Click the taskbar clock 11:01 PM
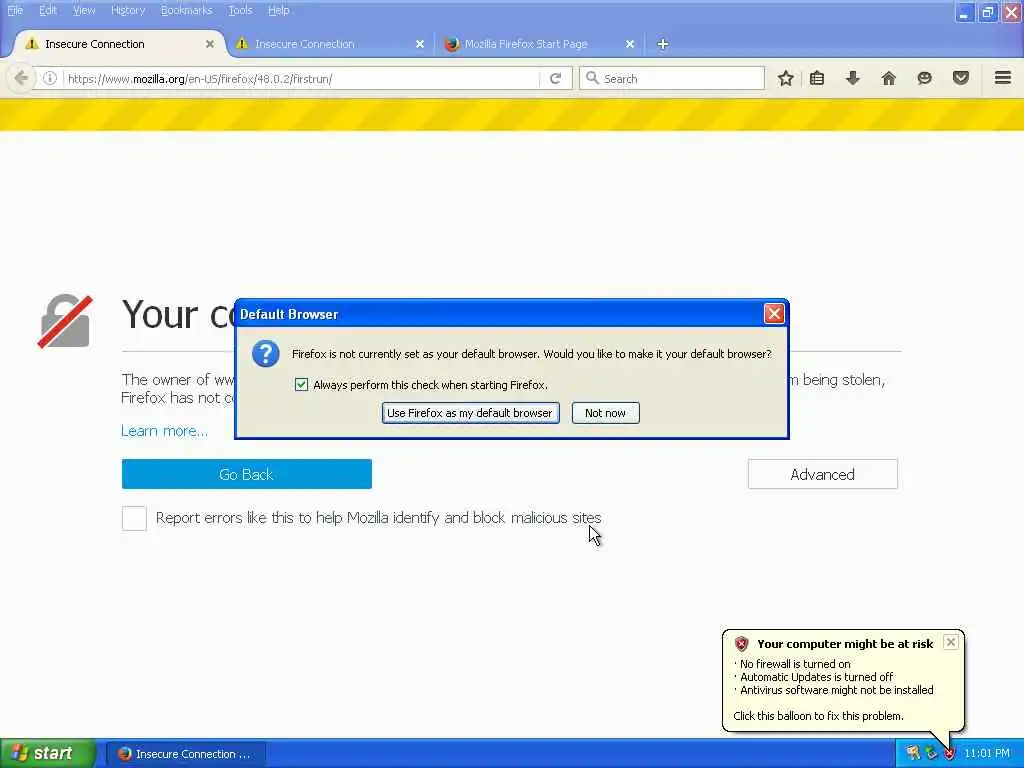Viewport: 1024px width, 768px height. point(987,753)
